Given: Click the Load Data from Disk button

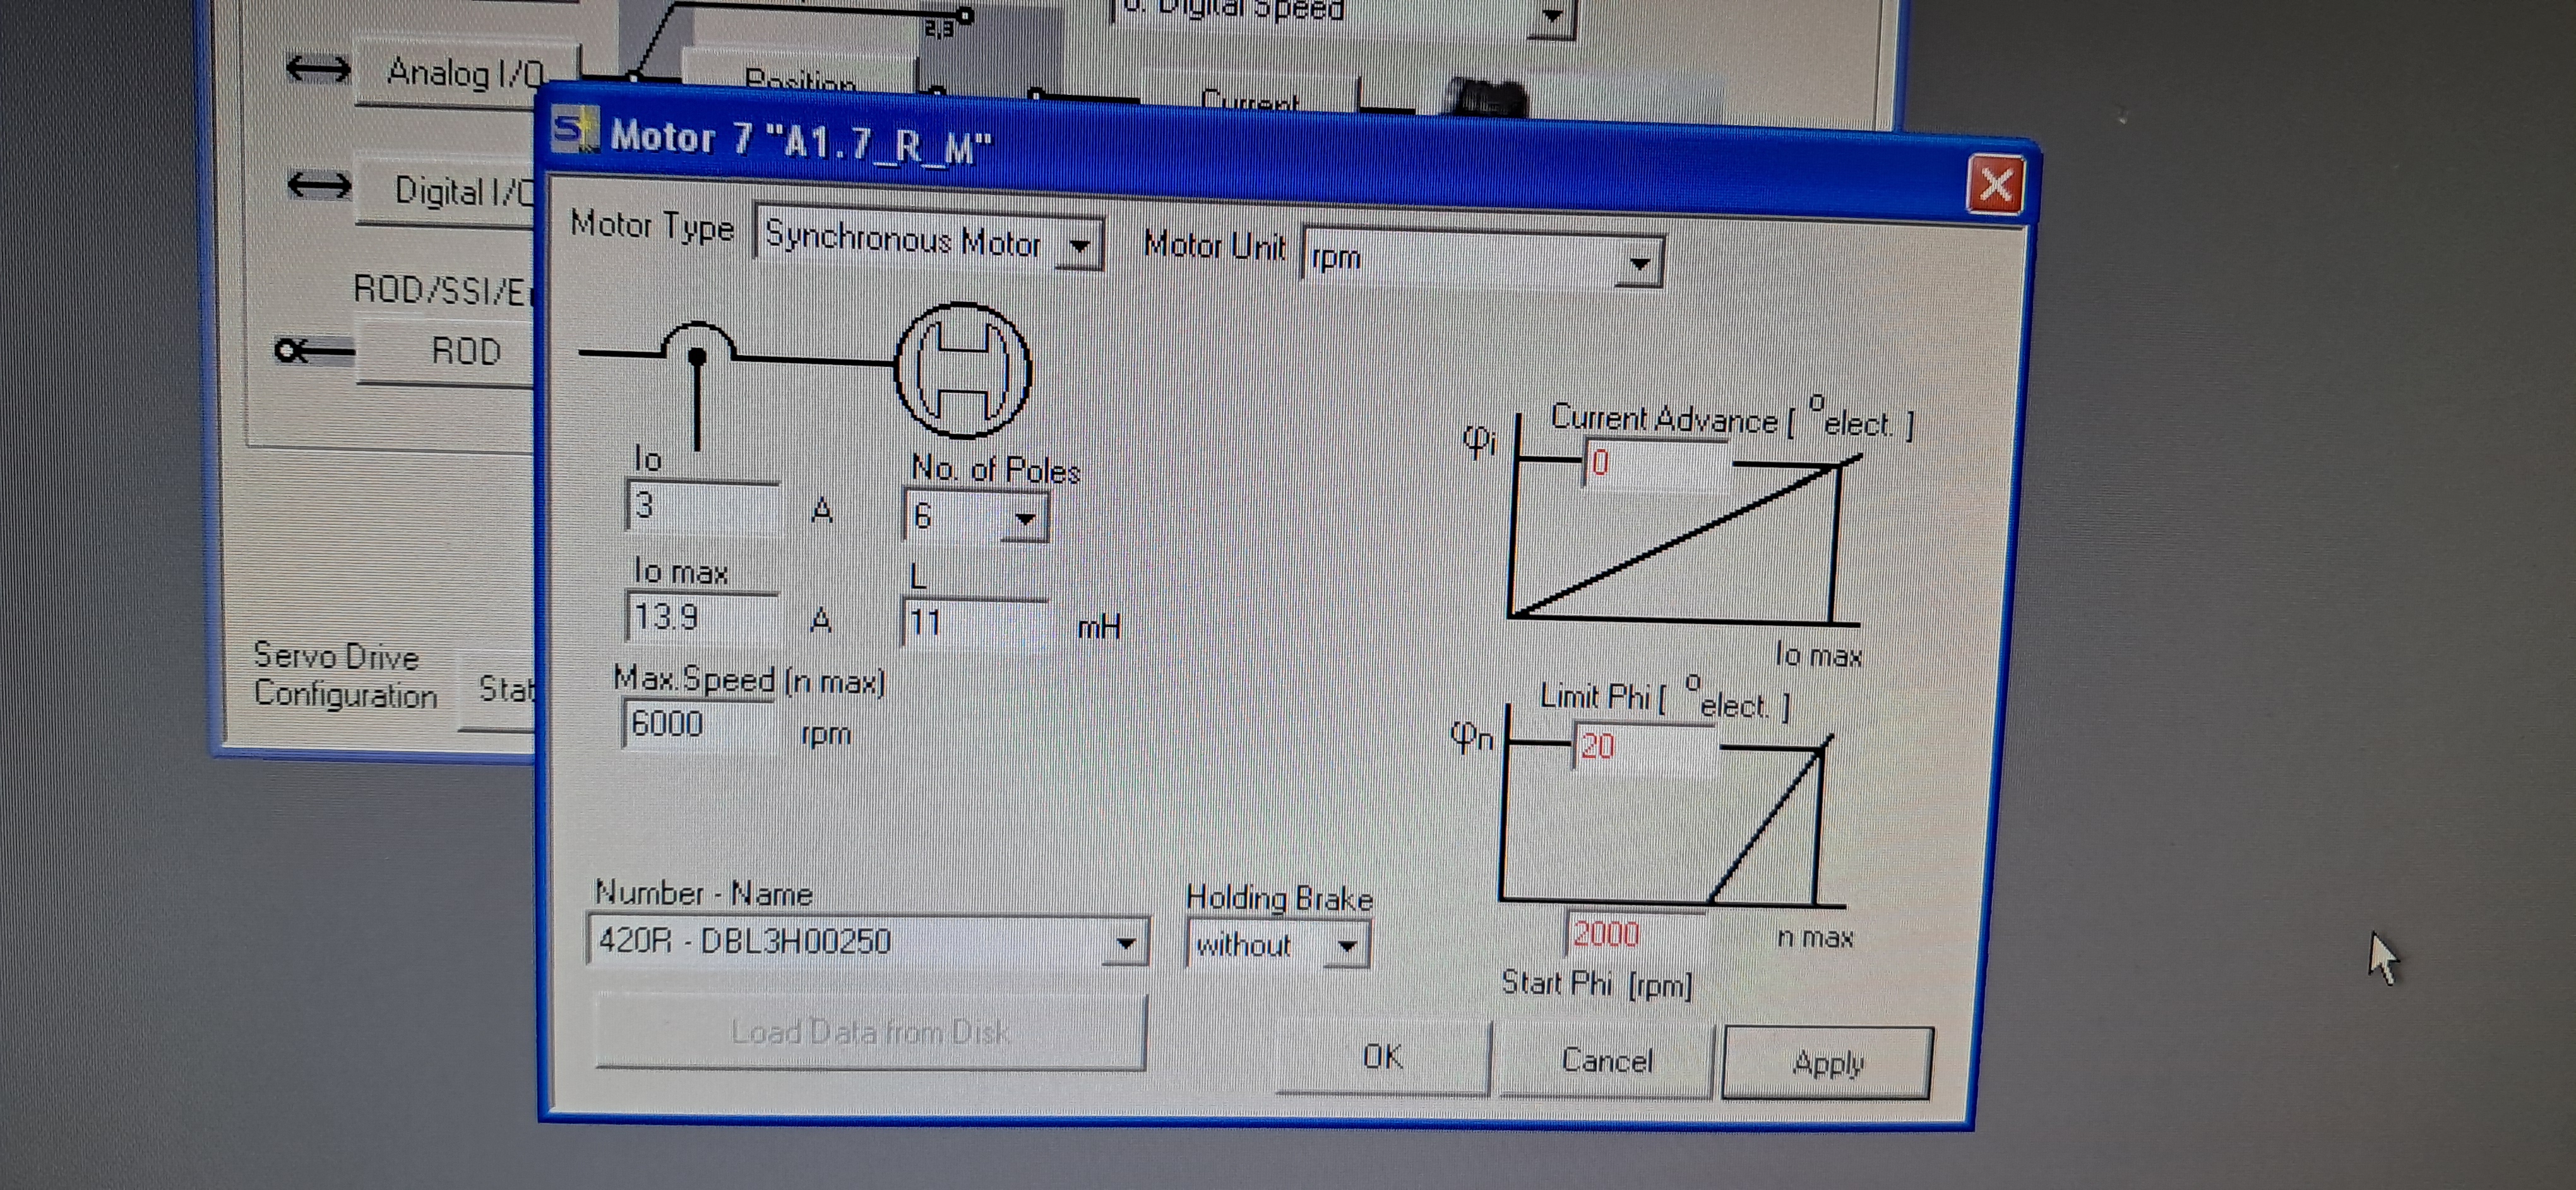Looking at the screenshot, I should [870, 1031].
